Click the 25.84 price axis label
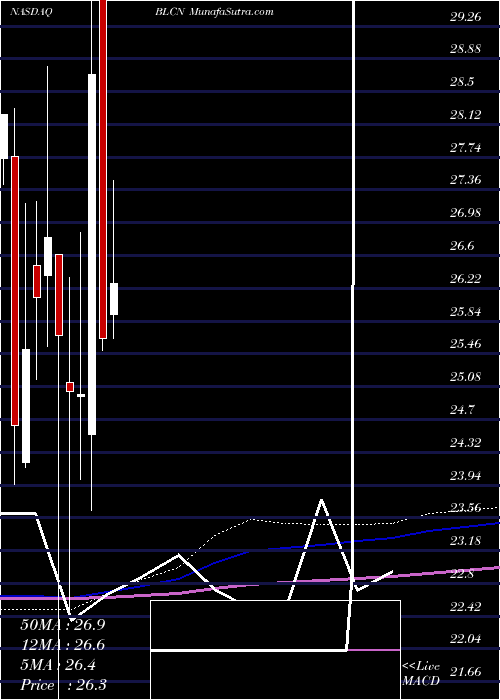Screen dimensions: 500x700 click(x=465, y=312)
